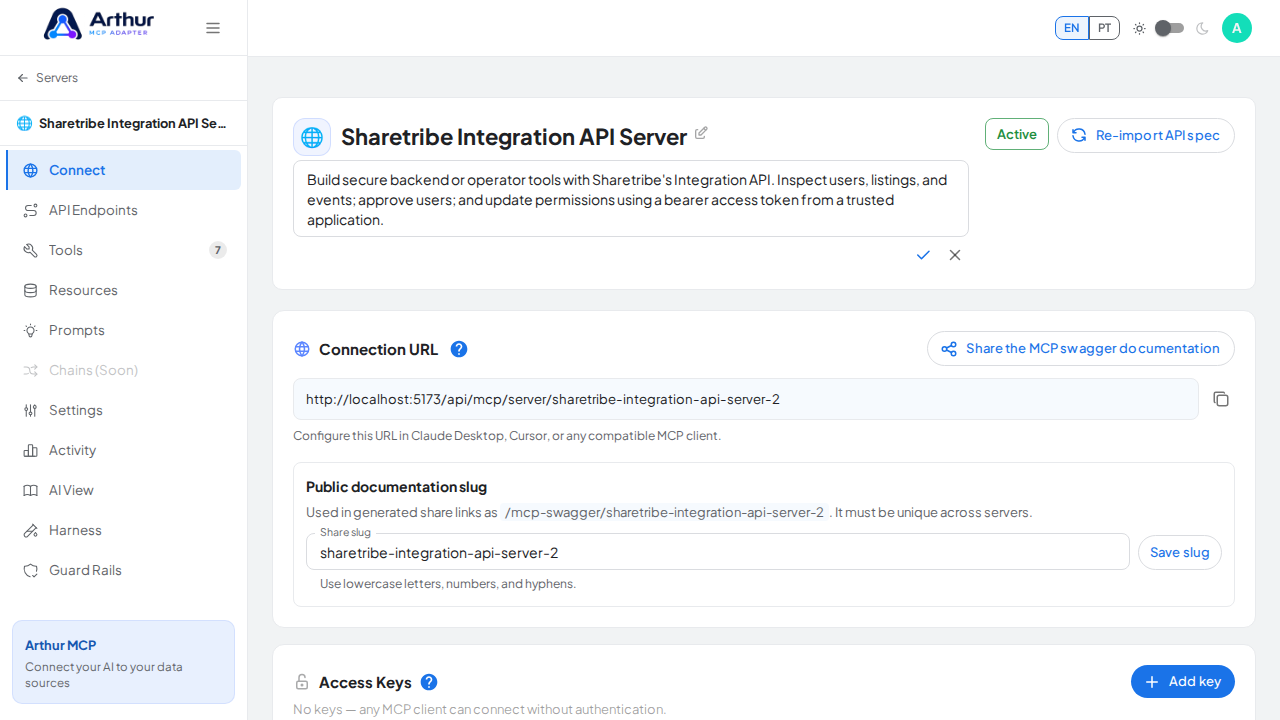Collapse sidebar with hamburger menu icon
The width and height of the screenshot is (1280, 720).
coord(213,28)
